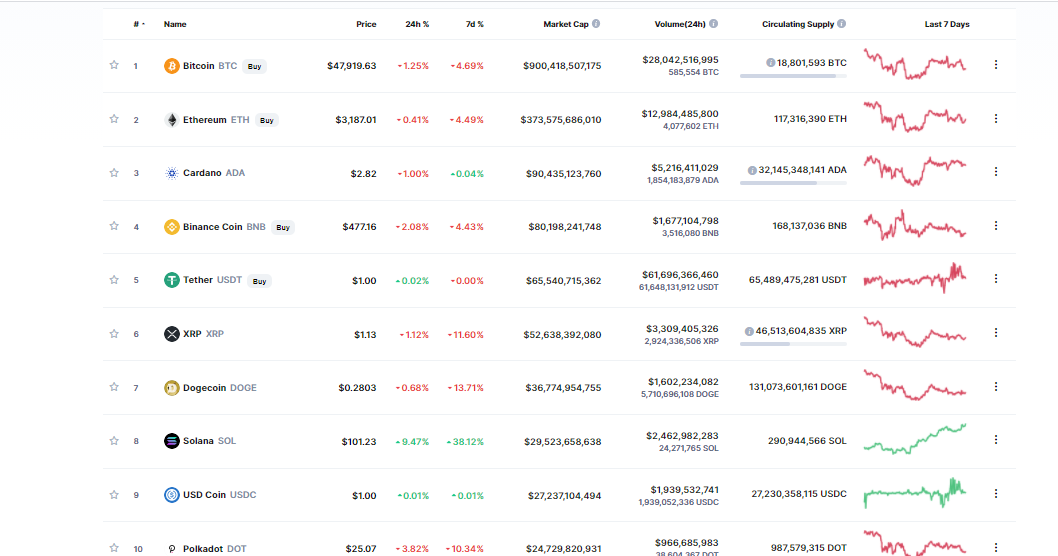Click the Dogecoin logo icon
The width and height of the screenshot is (1058, 556).
pyautogui.click(x=171, y=388)
